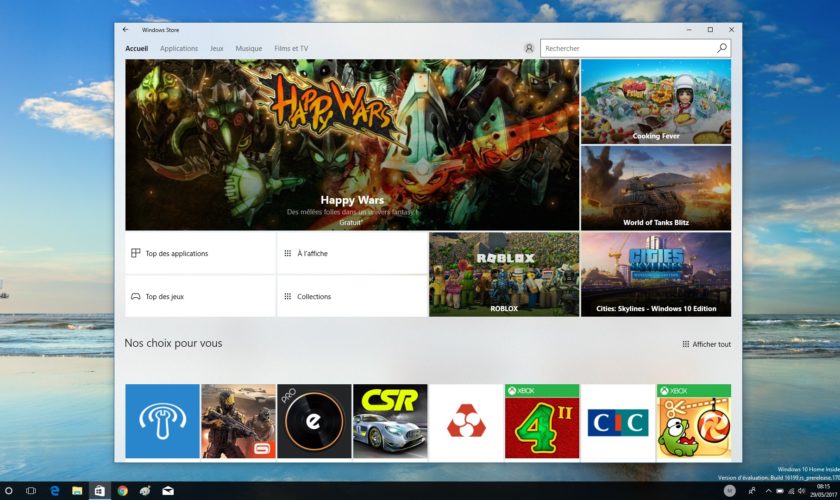The height and width of the screenshot is (500, 840).
Task: Click the Cortana circle on taskbar
Action: [x=9, y=490]
